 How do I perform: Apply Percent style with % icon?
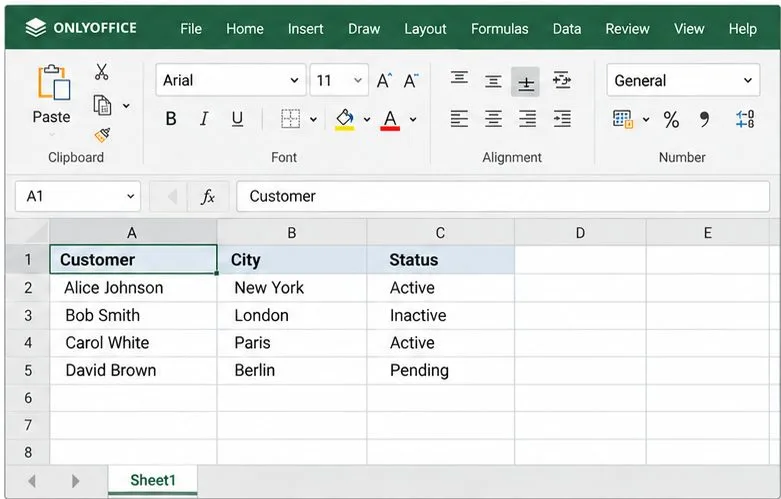(x=671, y=120)
